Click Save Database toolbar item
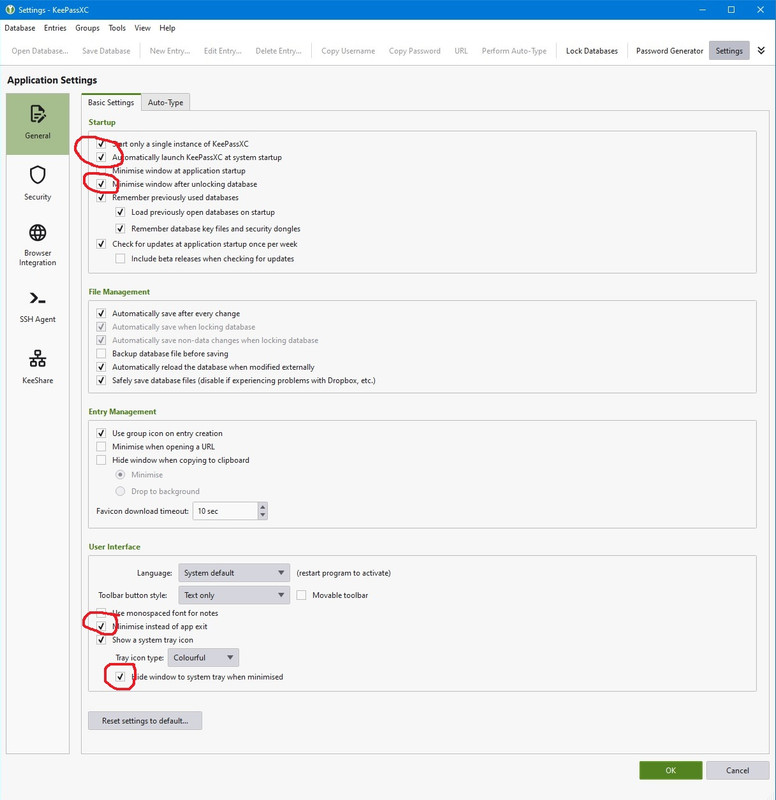The width and height of the screenshot is (776, 800). click(106, 51)
